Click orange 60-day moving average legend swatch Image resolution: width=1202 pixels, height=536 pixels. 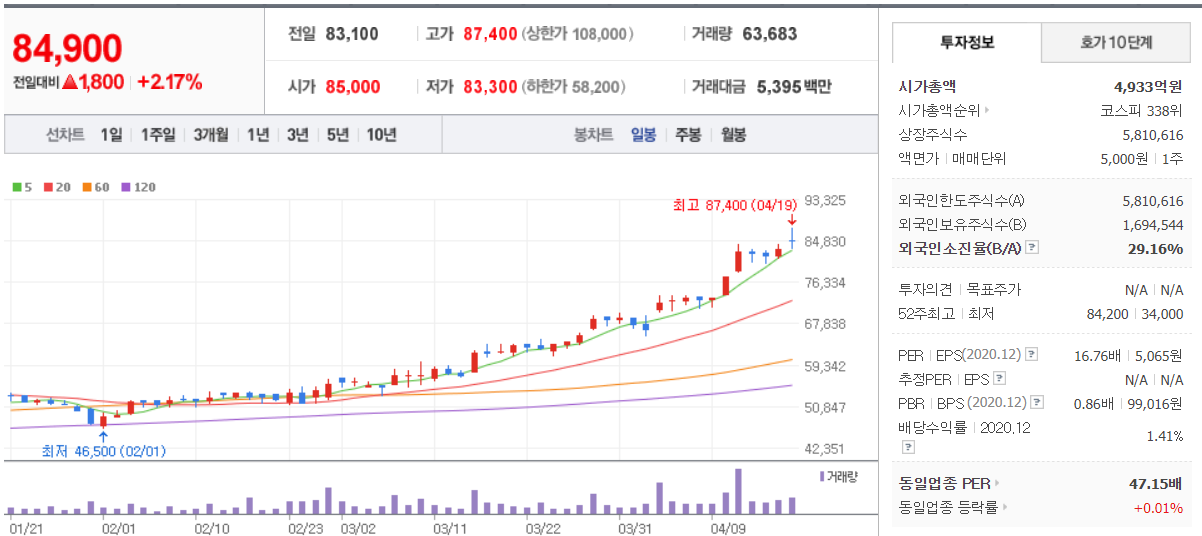[x=88, y=187]
